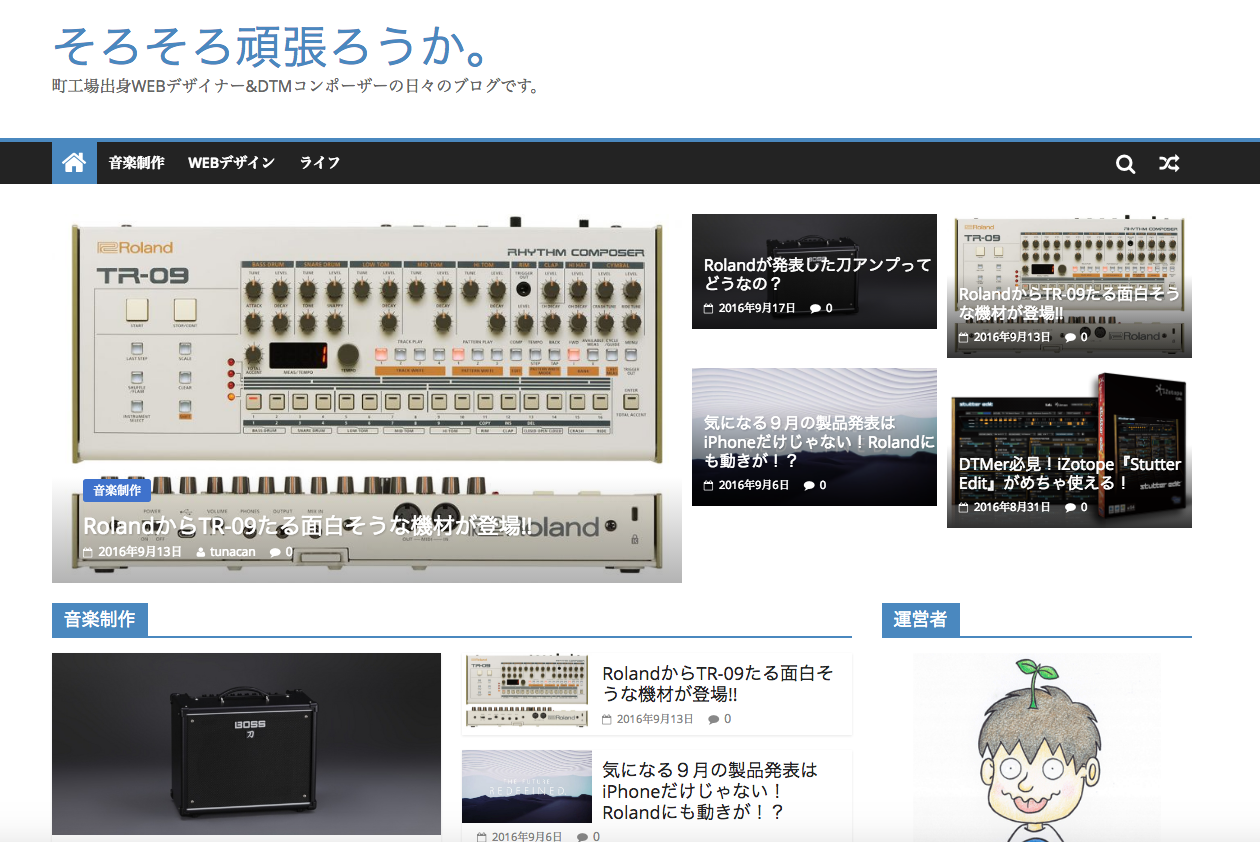Viewport: 1260px width, 842px height.
Task: Click the date 2016年8月31日
Action: pos(1012,507)
